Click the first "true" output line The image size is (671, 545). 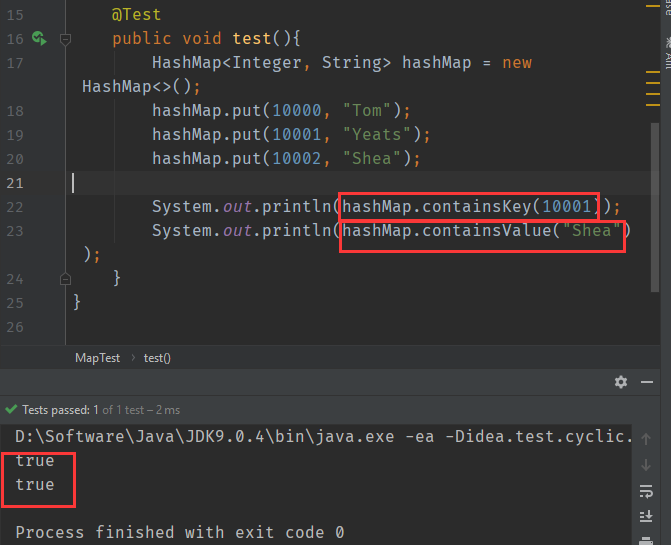coord(35,461)
